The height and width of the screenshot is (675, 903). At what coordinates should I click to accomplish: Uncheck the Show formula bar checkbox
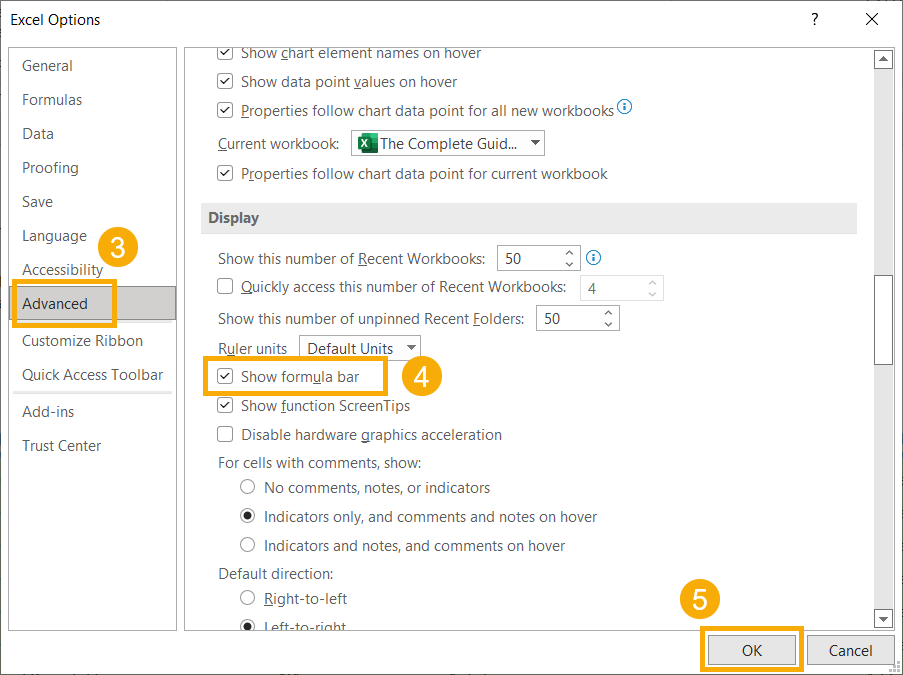click(226, 377)
